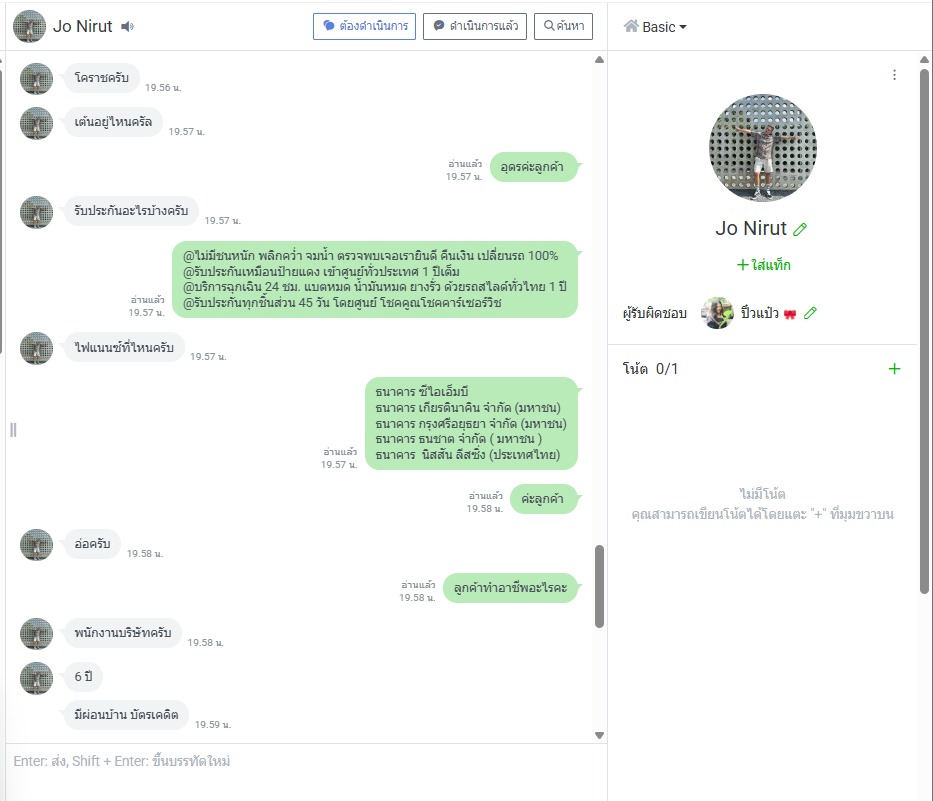Toggle the ต้องดำเนินการ status filter

364,26
